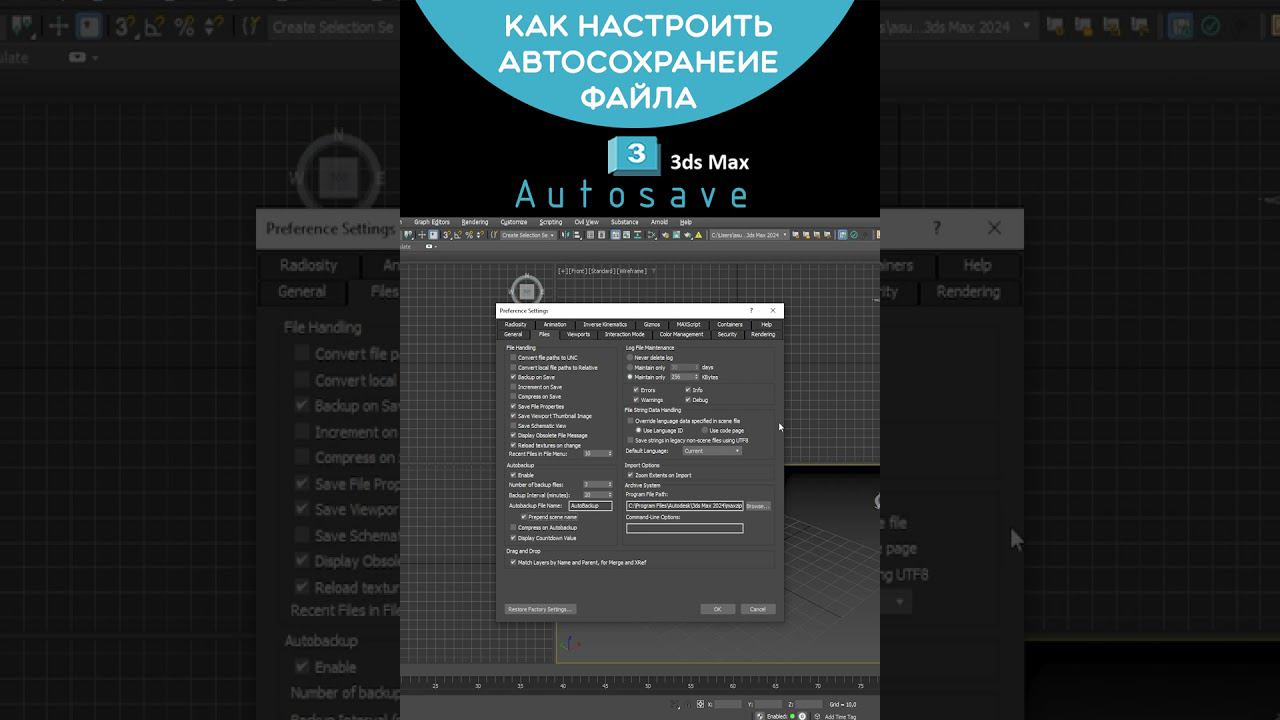Screen dimensions: 1280x720
Task: Open the Default Language dropdown
Action: [x=712, y=451]
